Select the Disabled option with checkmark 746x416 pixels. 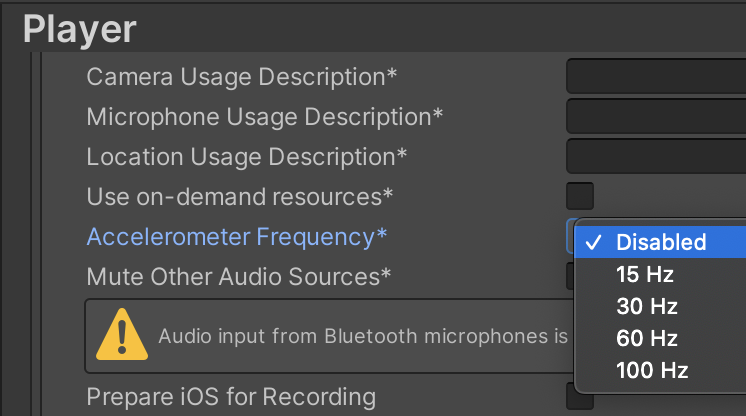coord(660,242)
